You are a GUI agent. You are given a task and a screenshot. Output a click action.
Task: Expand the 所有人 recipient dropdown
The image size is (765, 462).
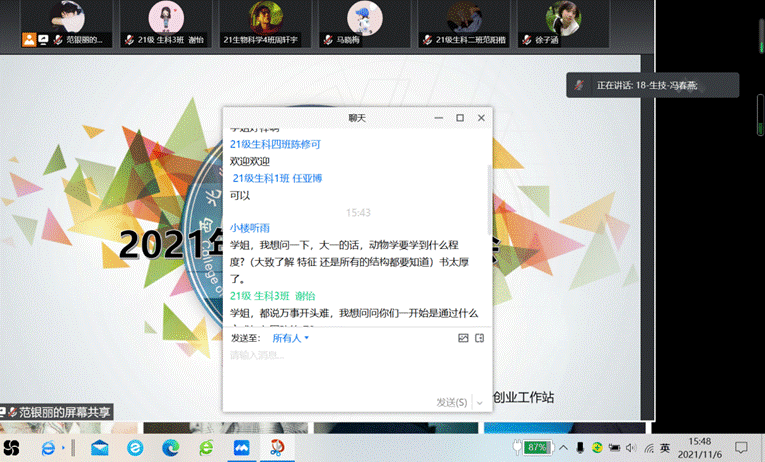291,338
